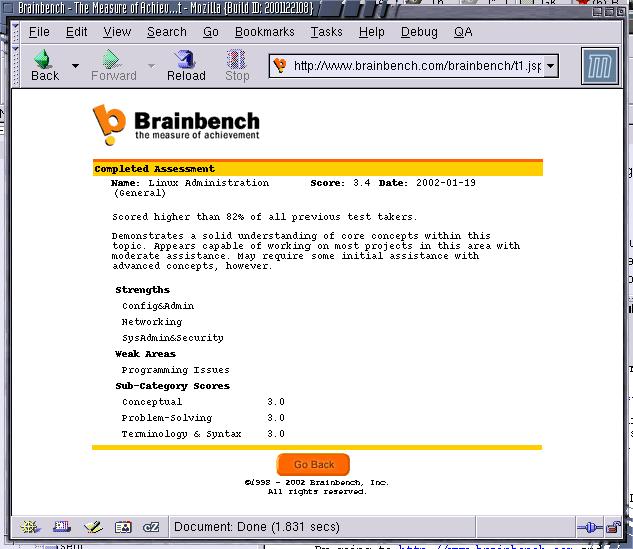The image size is (633, 549).
Task: Open the Help menu
Action: (371, 32)
